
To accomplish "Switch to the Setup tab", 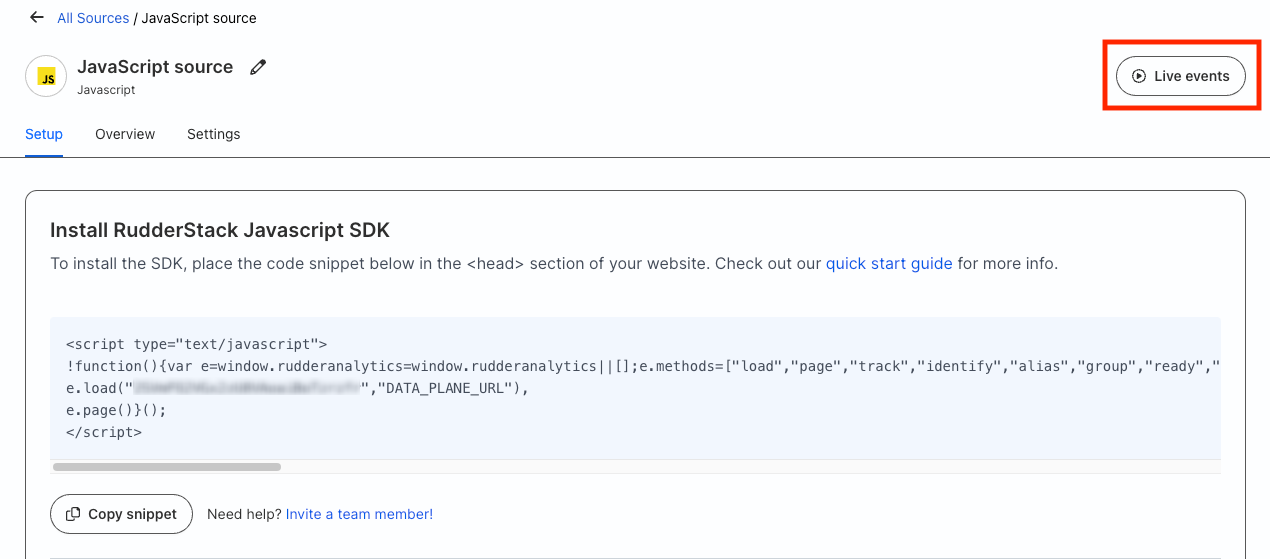I will 44,134.
